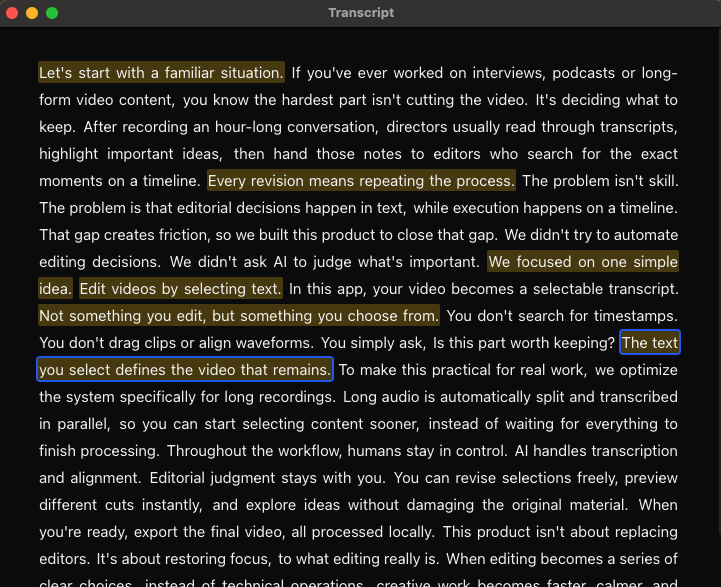Unselect the highlighted "Edit videos by selecting text." sentence
Image resolution: width=721 pixels, height=587 pixels.
tap(181, 289)
